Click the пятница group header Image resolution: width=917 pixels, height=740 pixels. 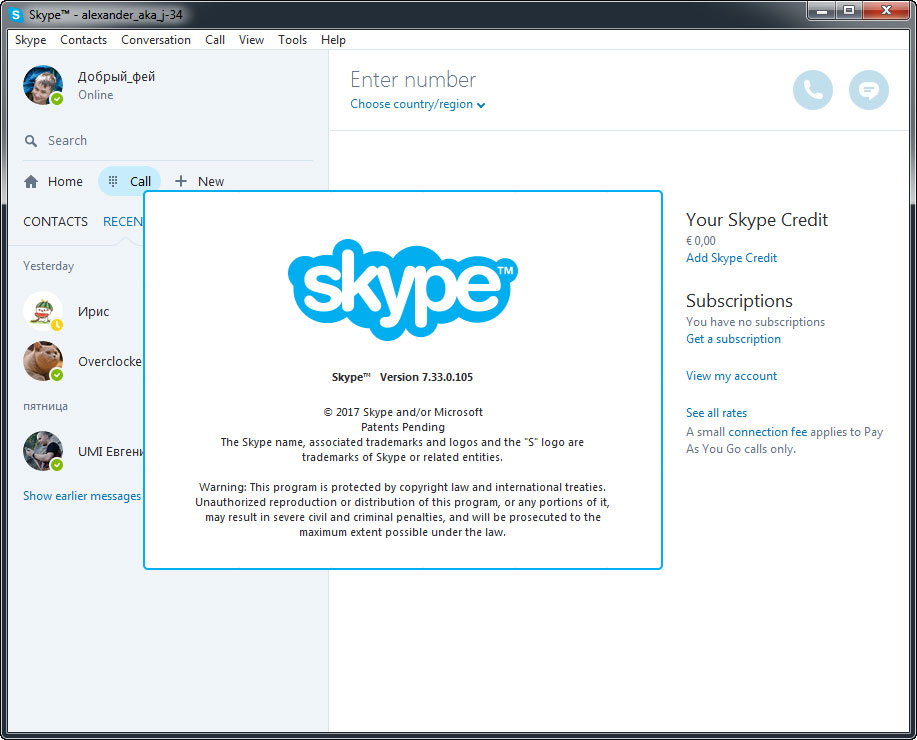click(x=46, y=406)
